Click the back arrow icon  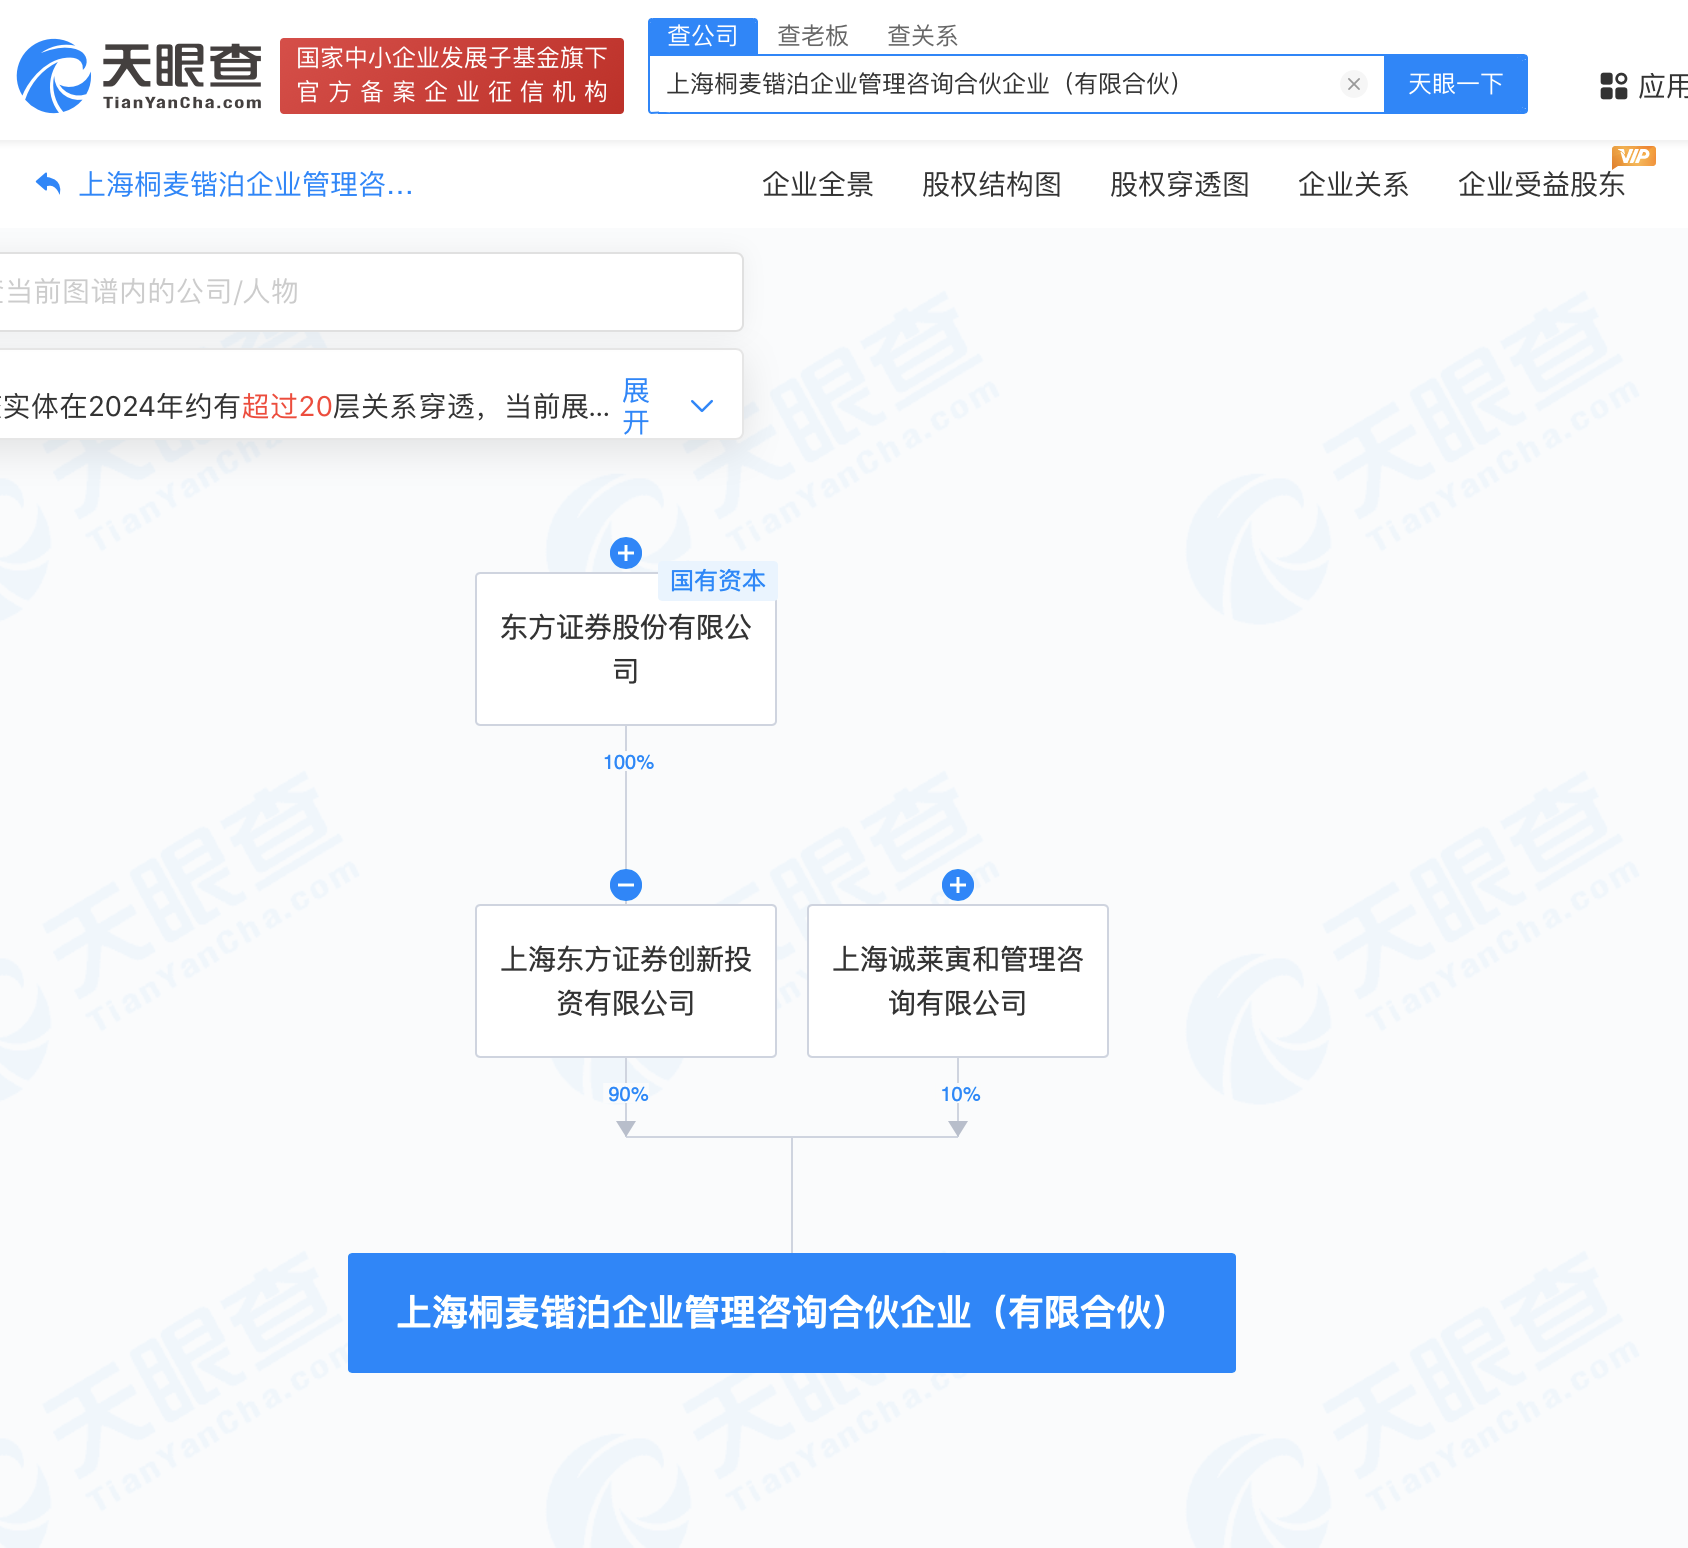point(48,184)
